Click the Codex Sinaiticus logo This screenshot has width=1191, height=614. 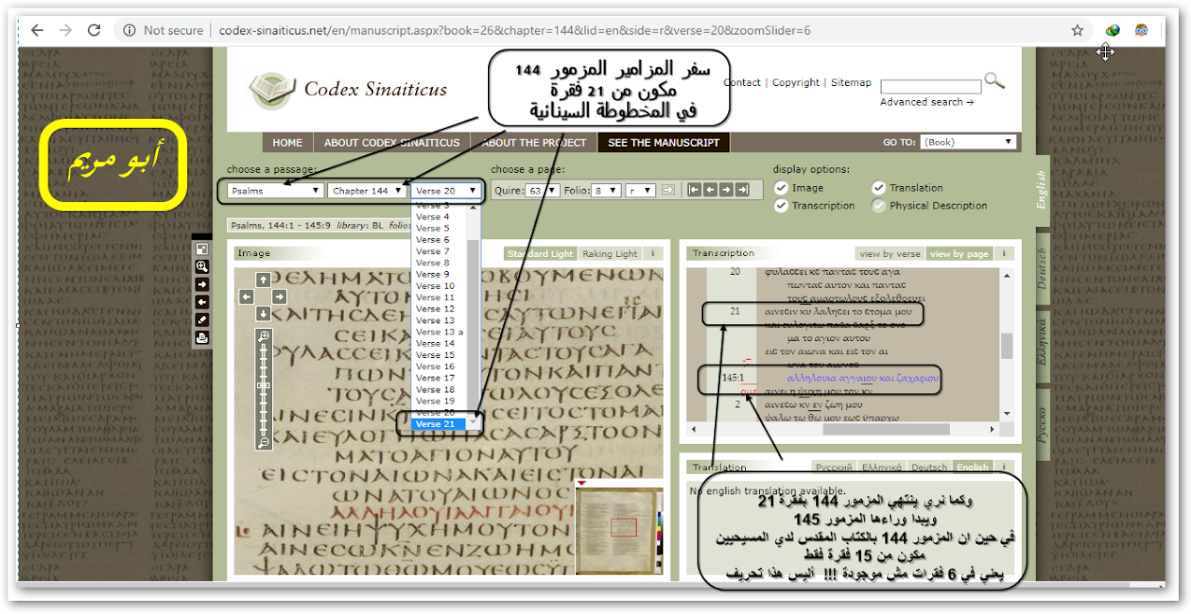pyautogui.click(x=348, y=90)
